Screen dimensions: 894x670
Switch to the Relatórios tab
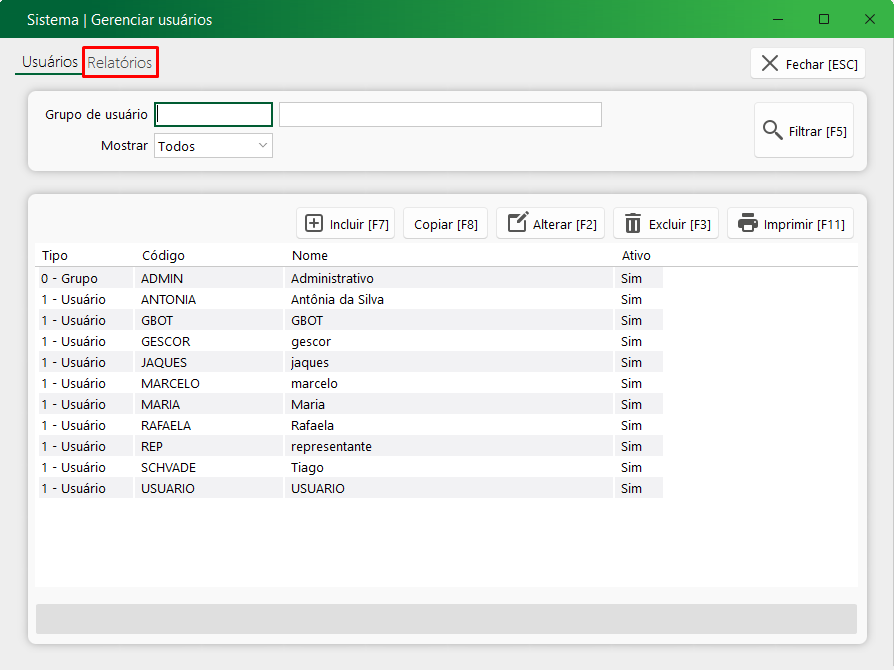120,63
